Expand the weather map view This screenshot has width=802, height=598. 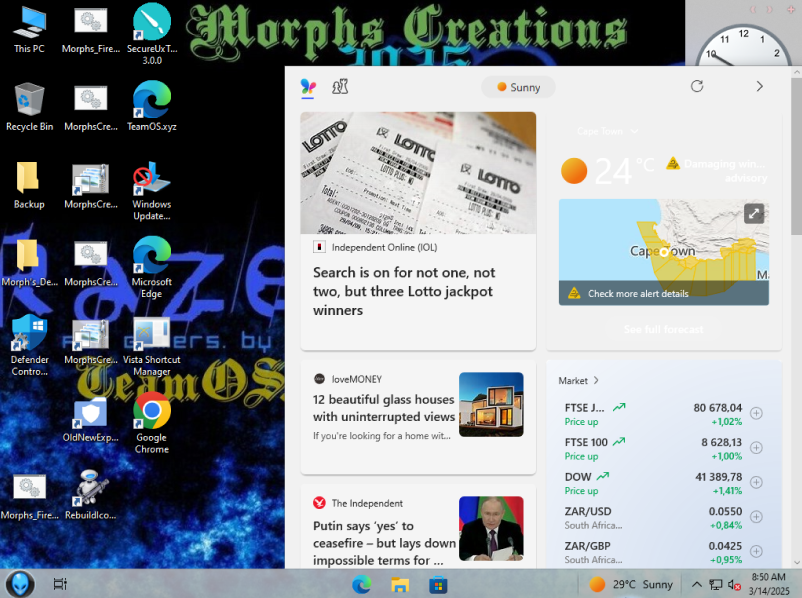pos(754,213)
